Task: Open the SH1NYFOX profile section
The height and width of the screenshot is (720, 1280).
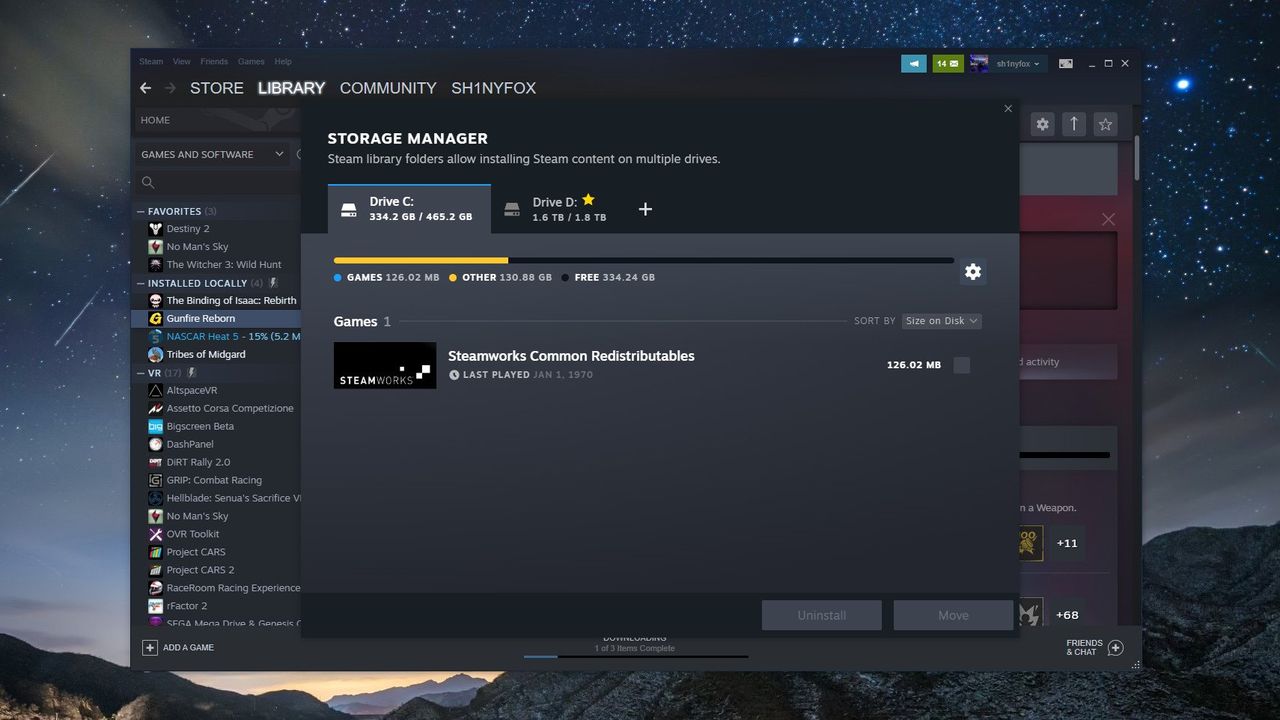Action: pyautogui.click(x=494, y=88)
